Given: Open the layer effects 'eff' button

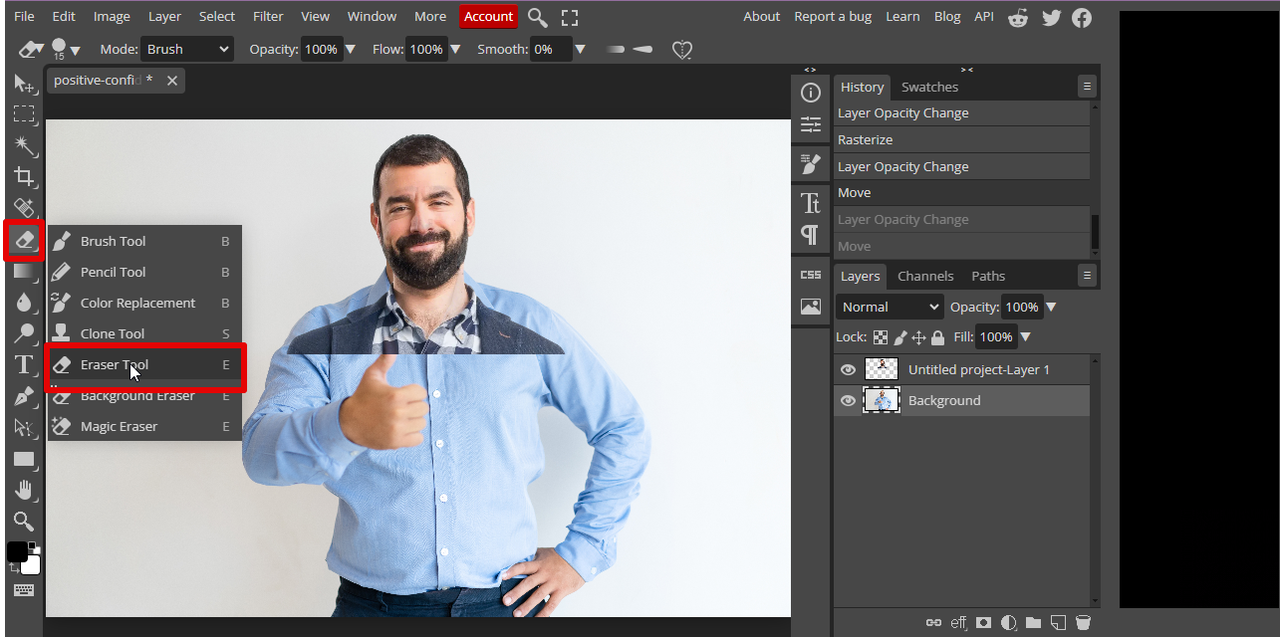Looking at the screenshot, I should [x=959, y=622].
